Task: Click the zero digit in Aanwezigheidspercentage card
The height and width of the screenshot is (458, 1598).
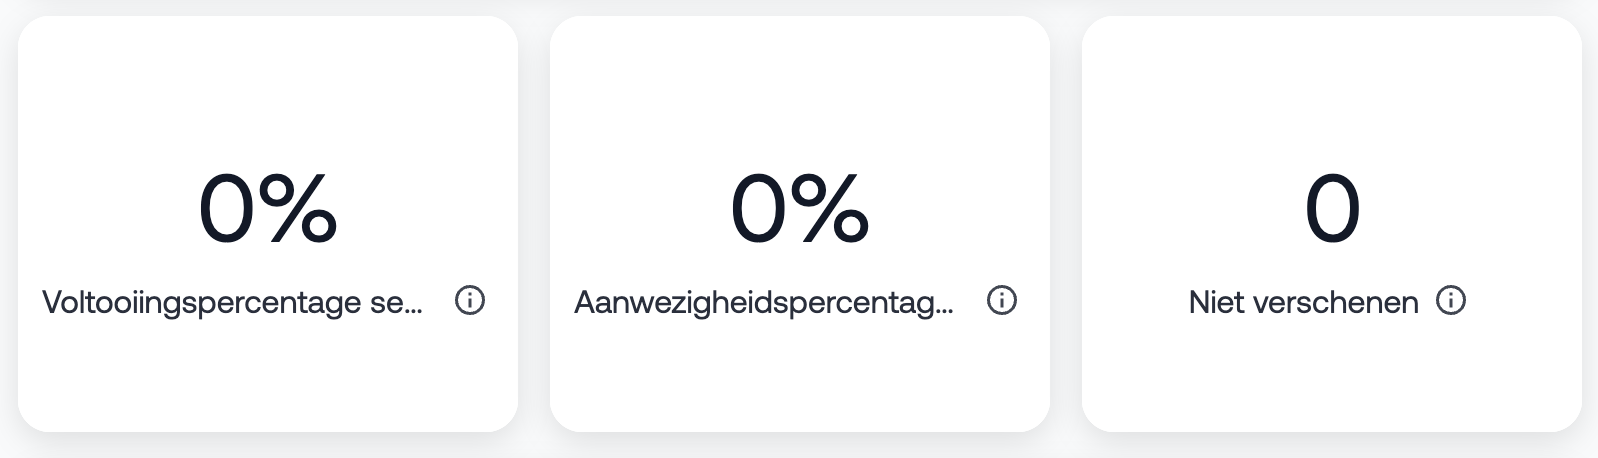Action: (x=759, y=209)
